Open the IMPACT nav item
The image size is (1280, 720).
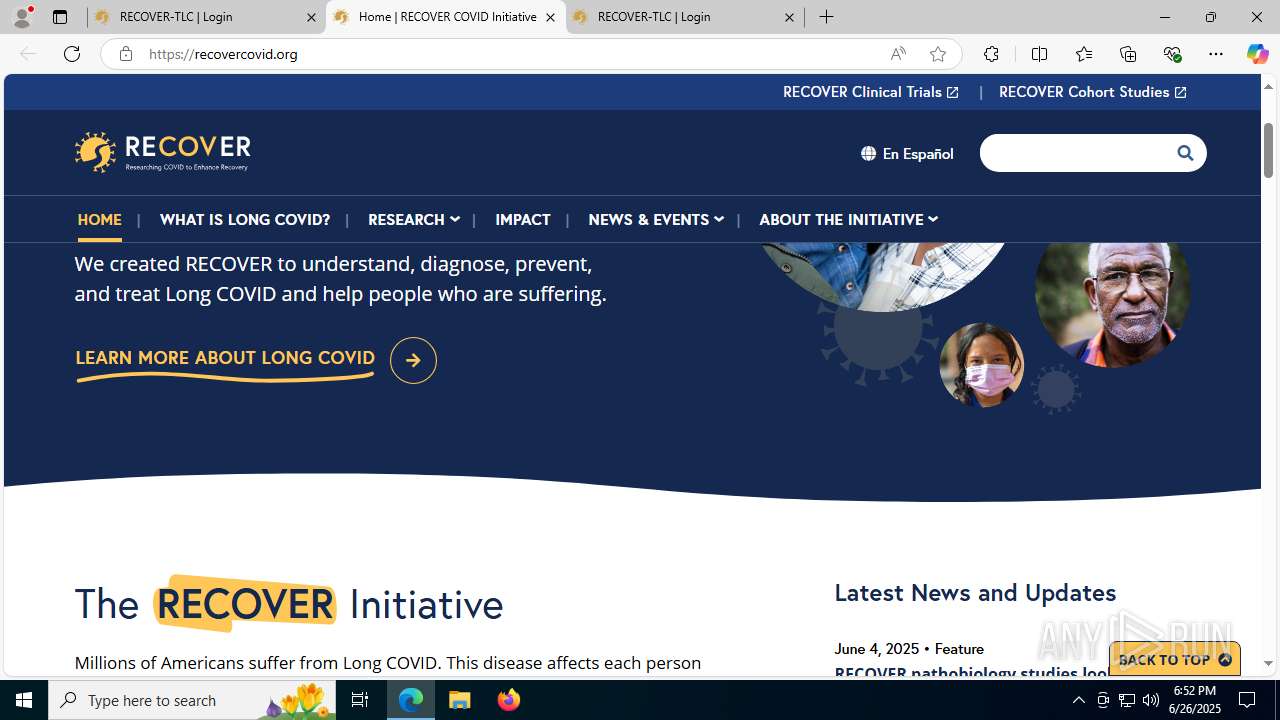pyautogui.click(x=523, y=220)
